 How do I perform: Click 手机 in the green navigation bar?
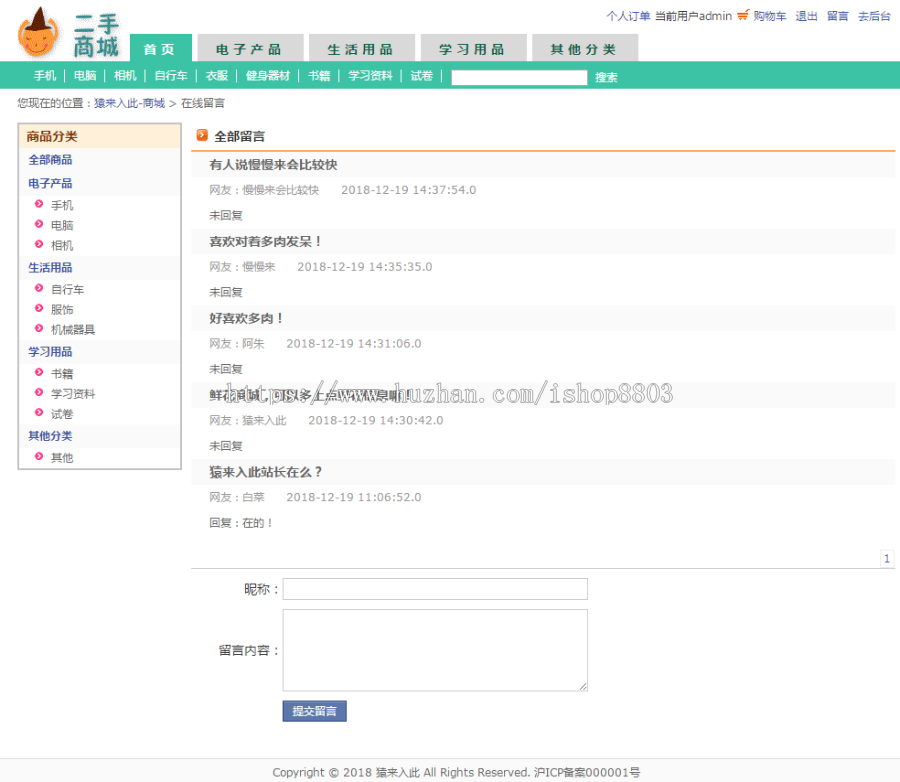[x=45, y=76]
